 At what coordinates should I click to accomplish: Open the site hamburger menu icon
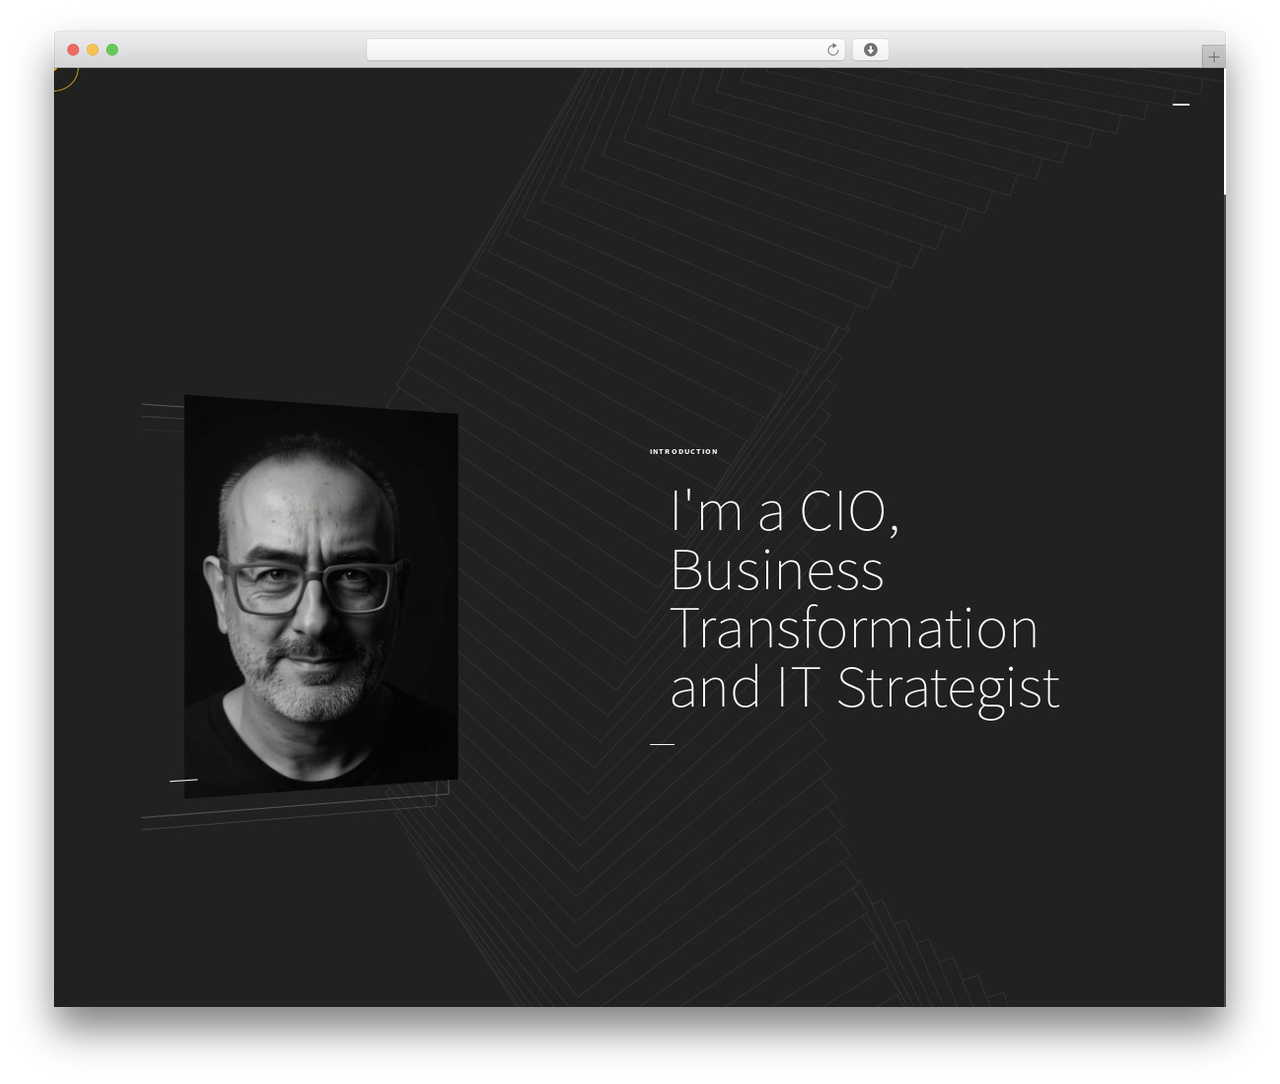coord(1181,104)
